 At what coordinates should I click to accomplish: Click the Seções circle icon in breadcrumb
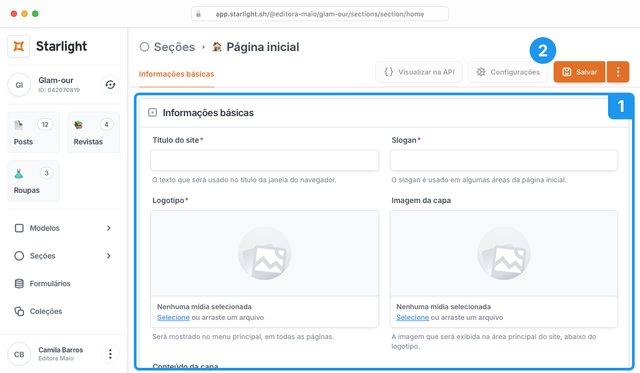pos(144,47)
